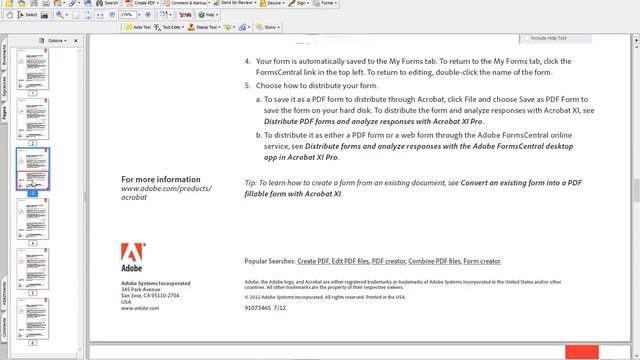Image resolution: width=640 pixels, height=360 pixels.
Task: Select page 1 thumbnail
Action: (33, 69)
